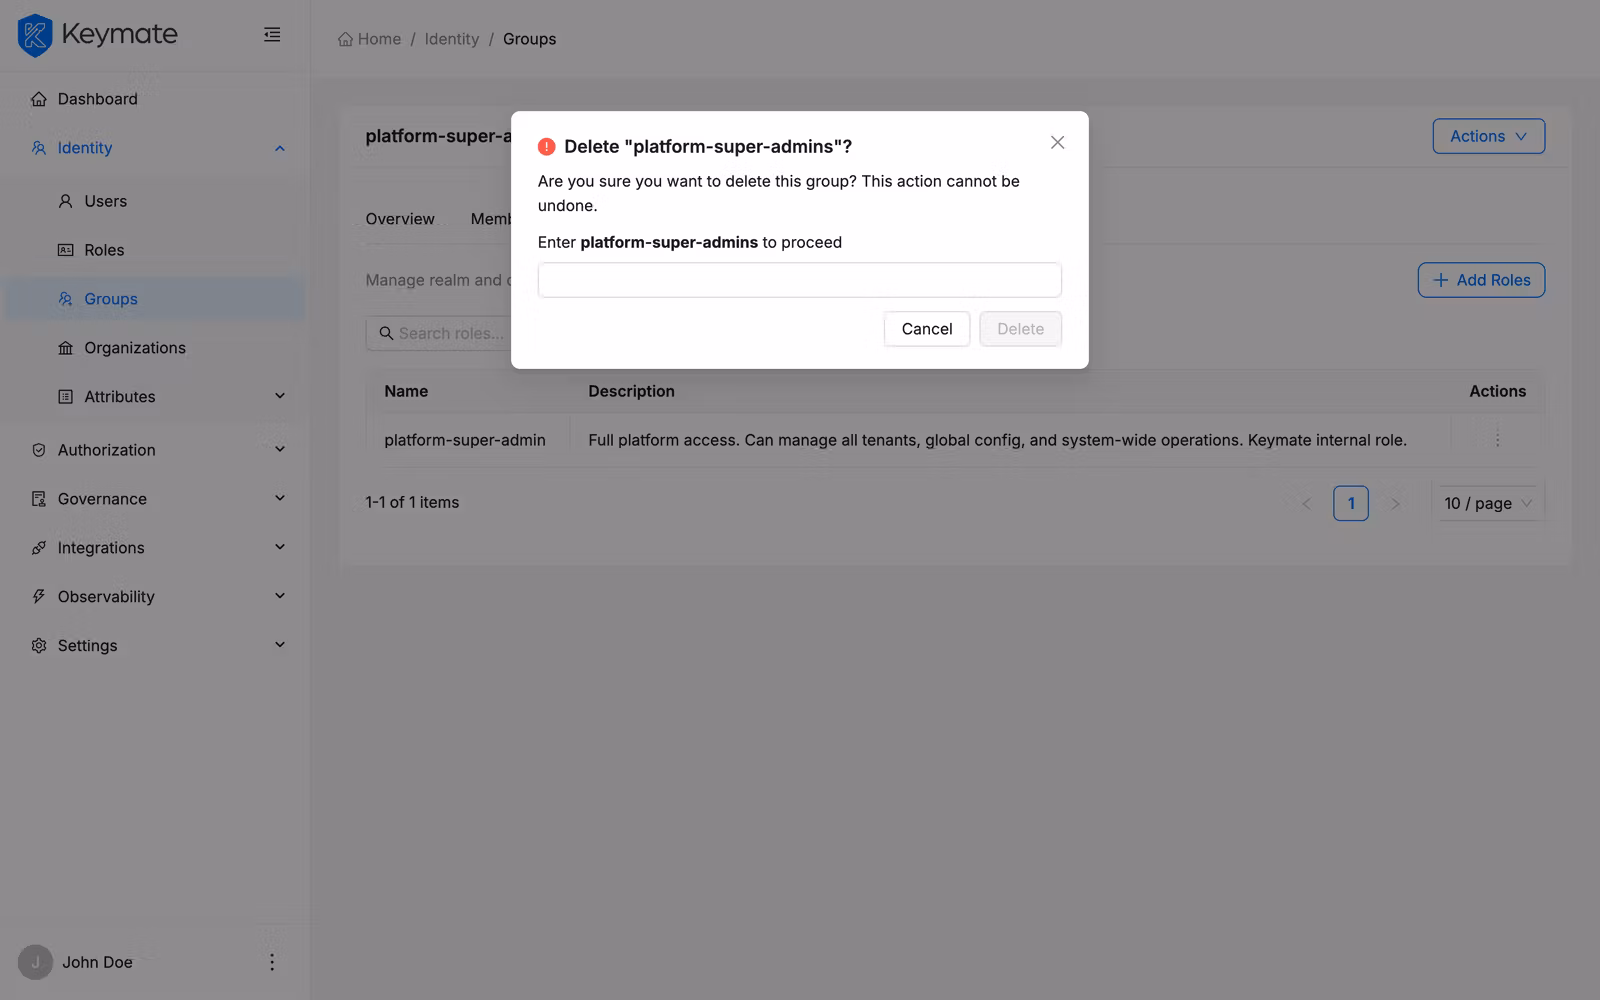
Task: Select Groups in the sidebar menu
Action: 110,298
